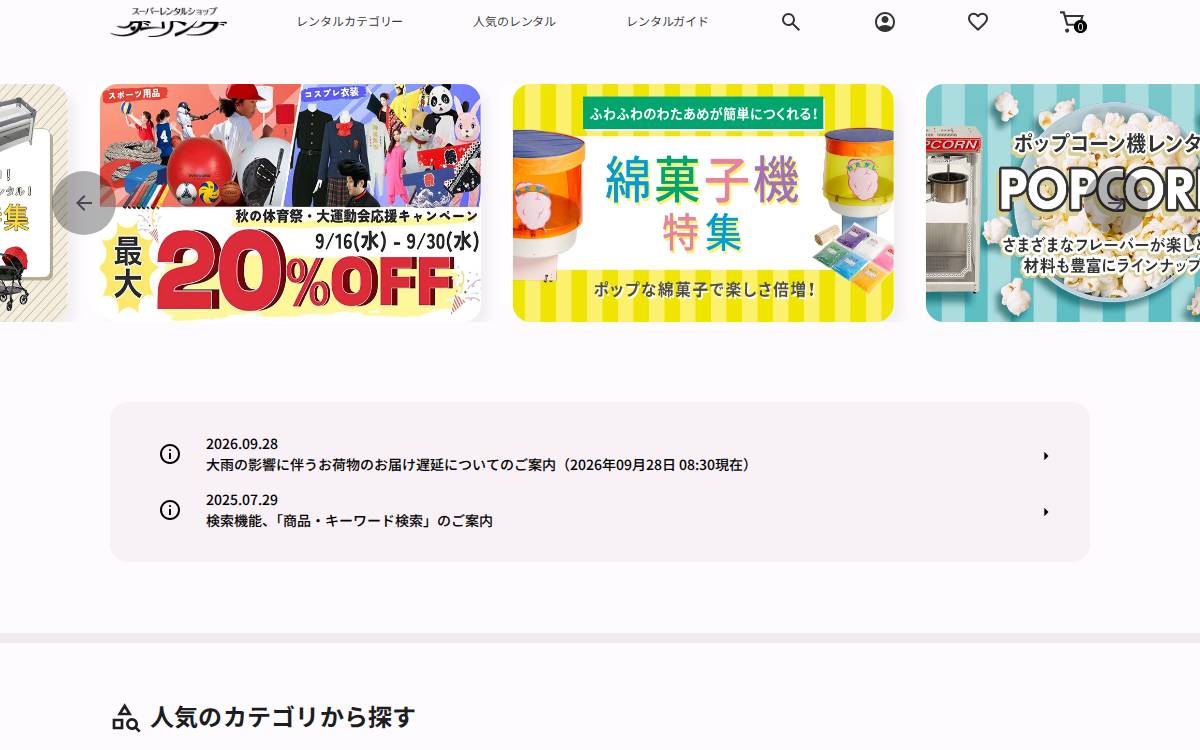Click the 人気のカテゴリから探す heading
The image size is (1200, 750).
[282, 717]
